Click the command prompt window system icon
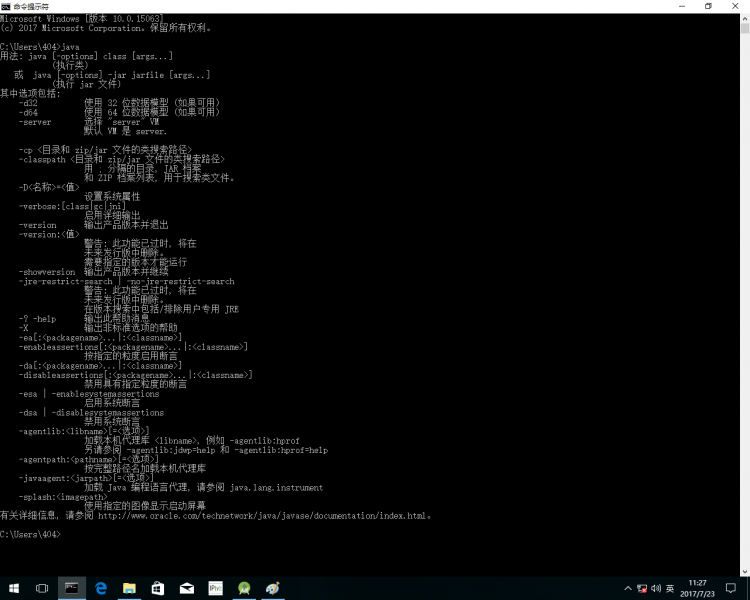Screen dimensions: 750x600 (6, 7)
